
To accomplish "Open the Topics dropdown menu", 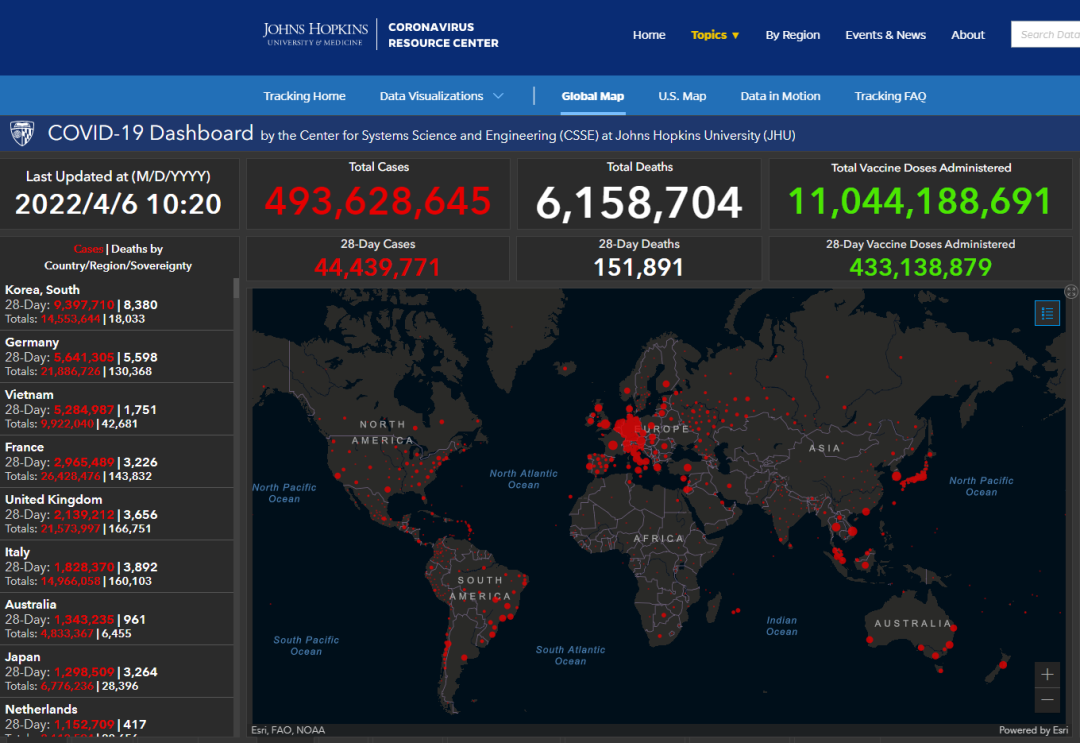I will point(715,34).
